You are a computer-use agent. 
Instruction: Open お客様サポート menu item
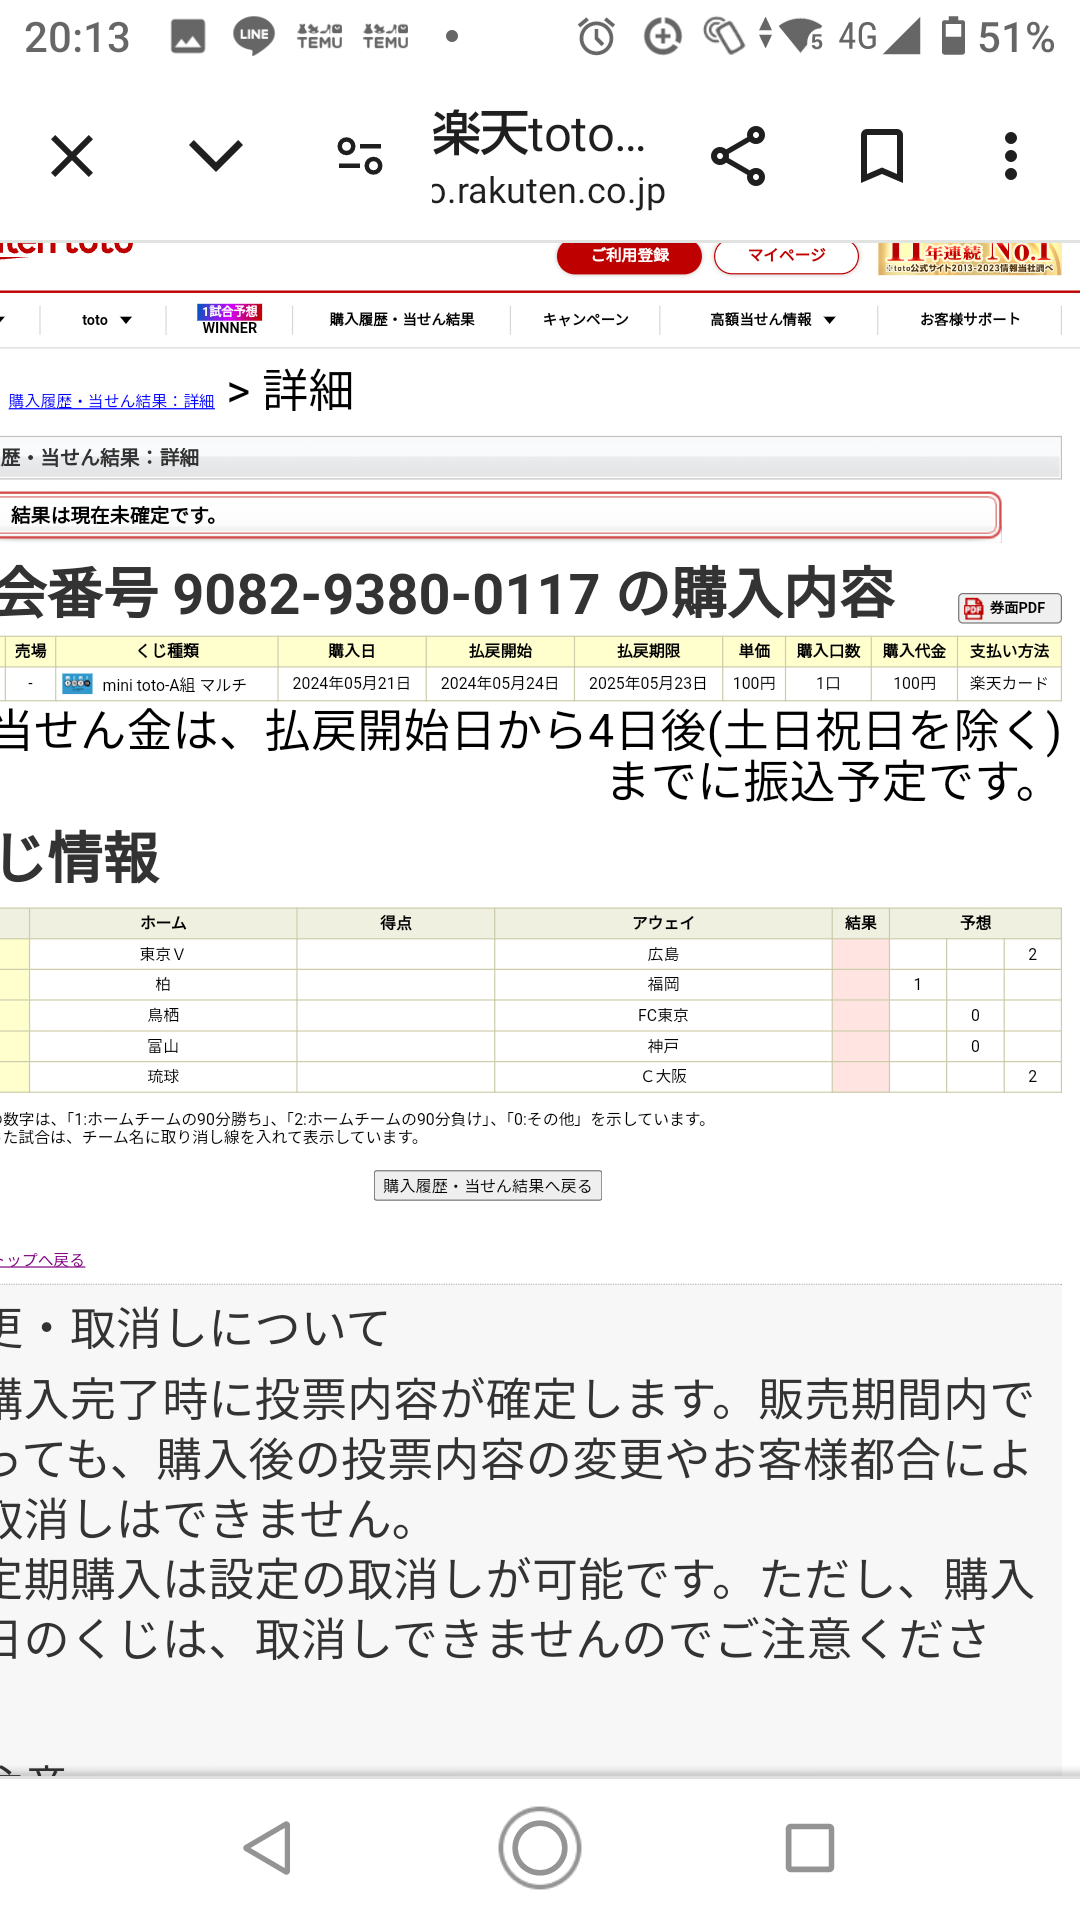click(x=970, y=320)
